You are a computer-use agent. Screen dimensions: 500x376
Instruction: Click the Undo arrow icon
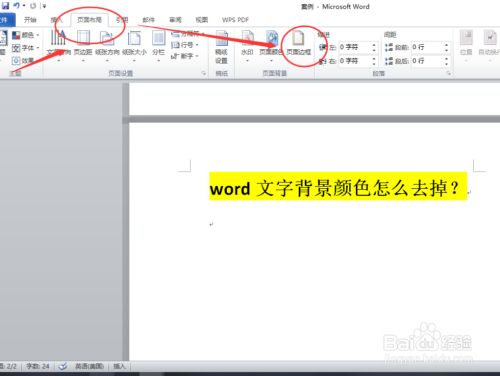click(17, 5)
